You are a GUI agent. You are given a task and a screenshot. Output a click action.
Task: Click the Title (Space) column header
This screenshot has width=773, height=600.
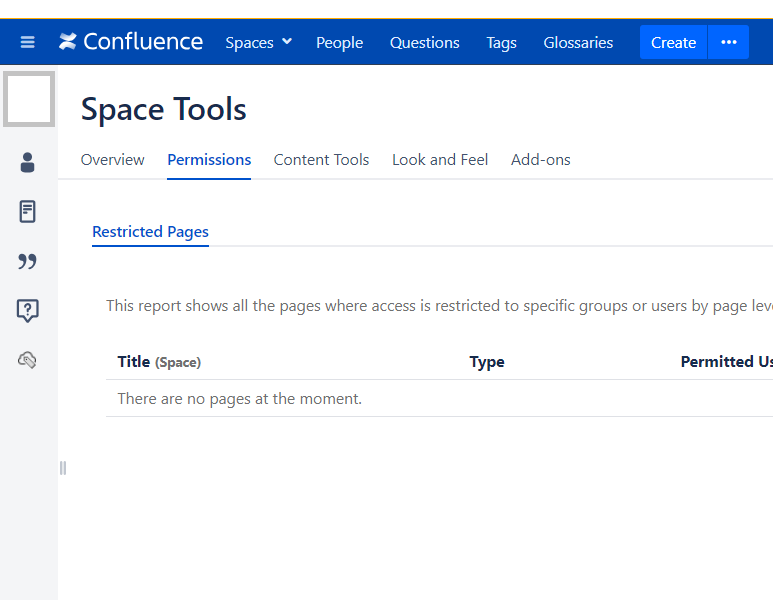click(x=159, y=362)
